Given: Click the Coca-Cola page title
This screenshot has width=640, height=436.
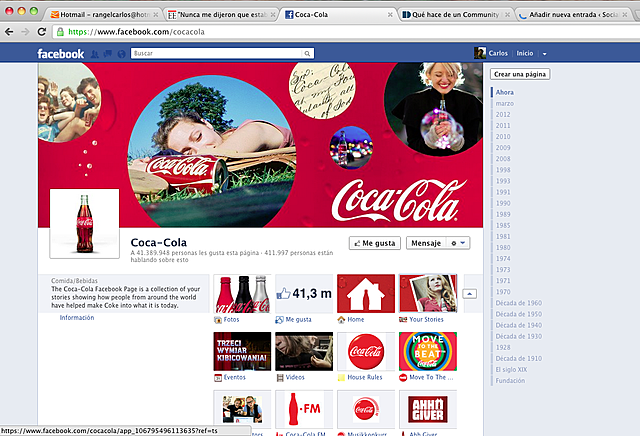Looking at the screenshot, I should point(159,242).
